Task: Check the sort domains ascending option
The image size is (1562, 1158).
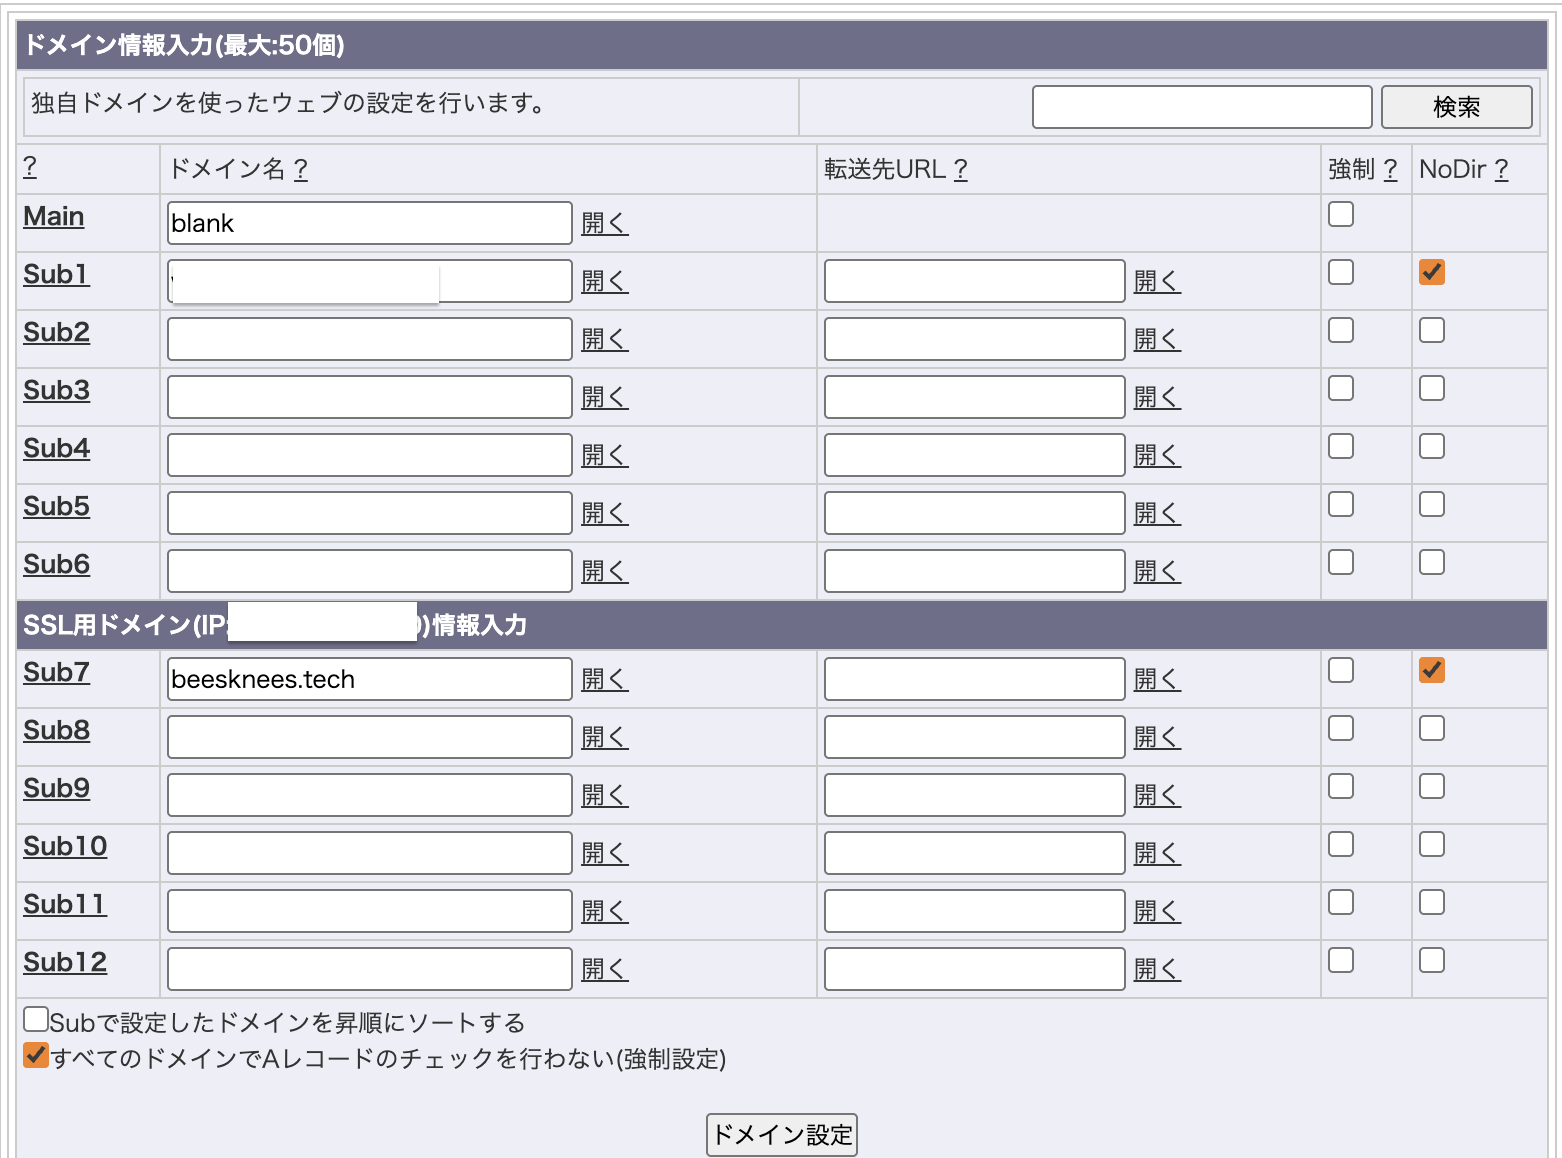Action: point(36,1018)
